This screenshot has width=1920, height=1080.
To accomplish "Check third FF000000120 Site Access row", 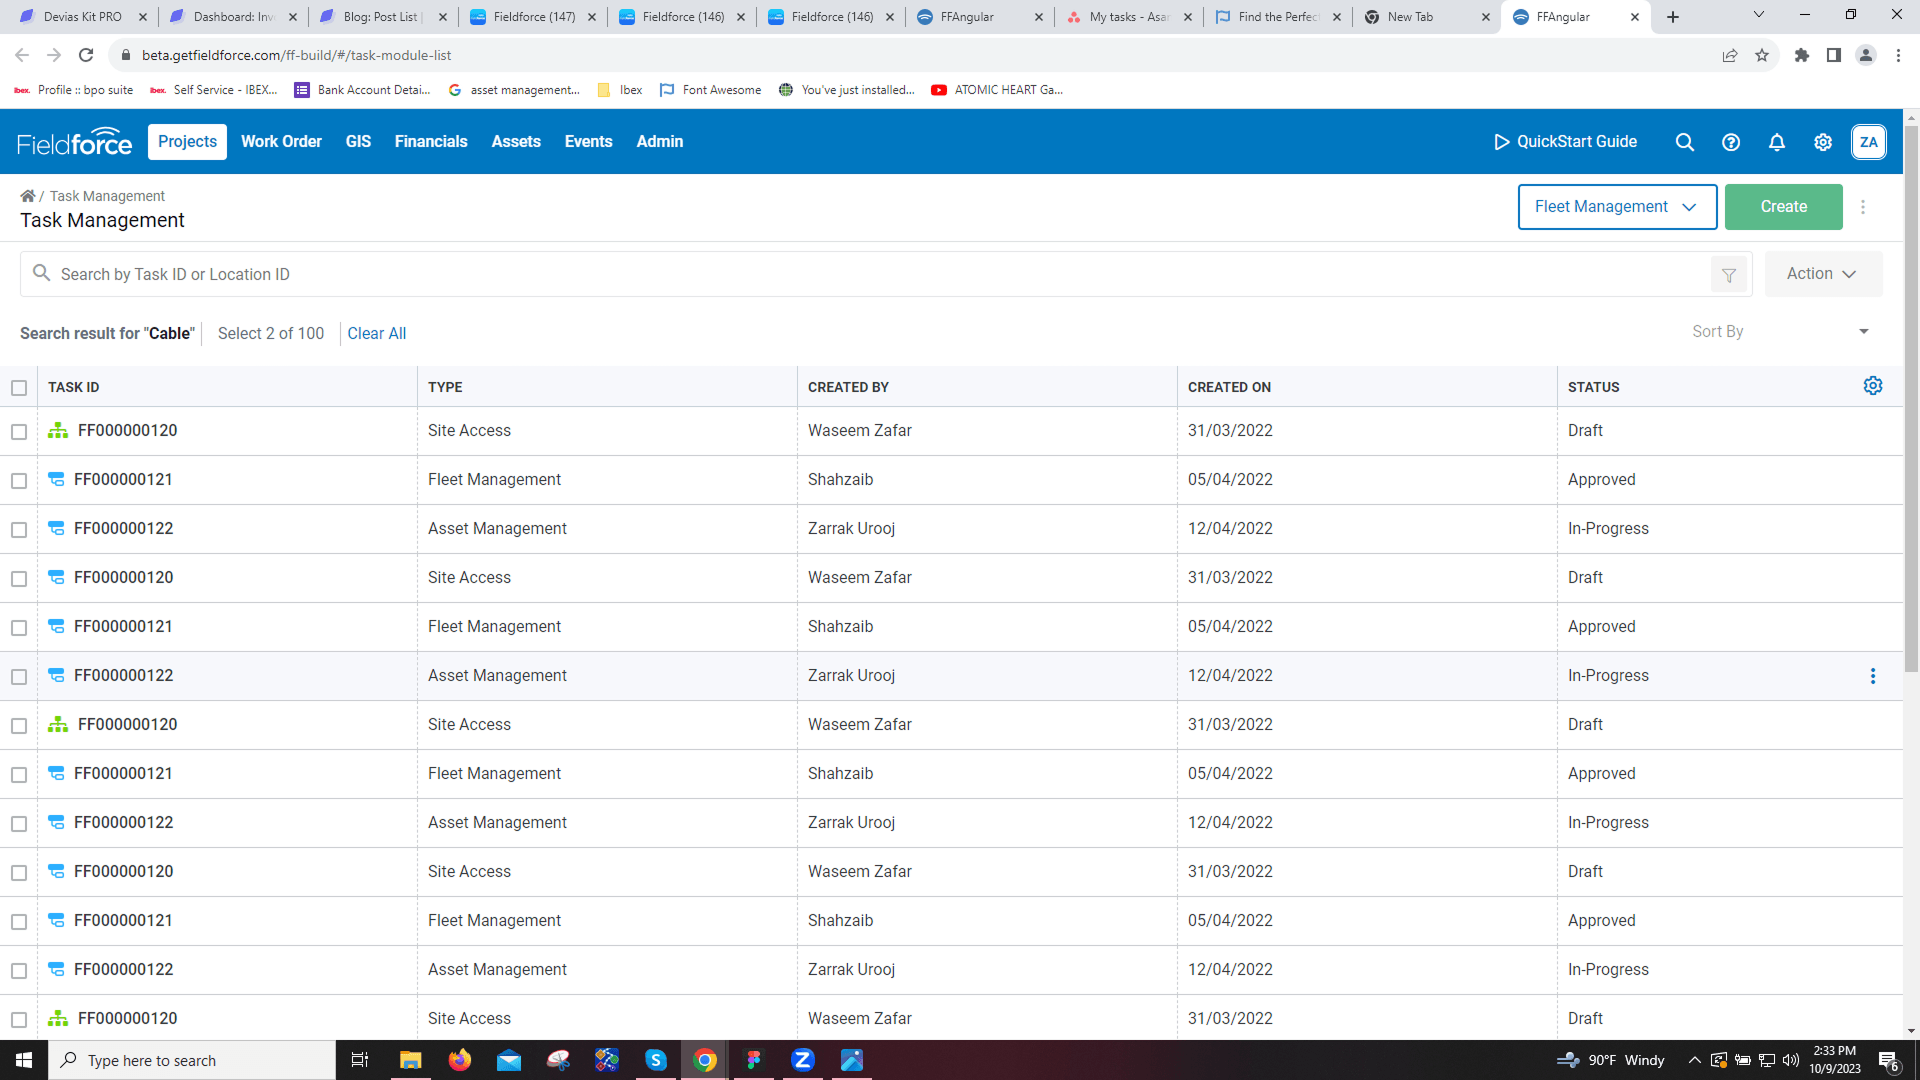I will tap(19, 726).
